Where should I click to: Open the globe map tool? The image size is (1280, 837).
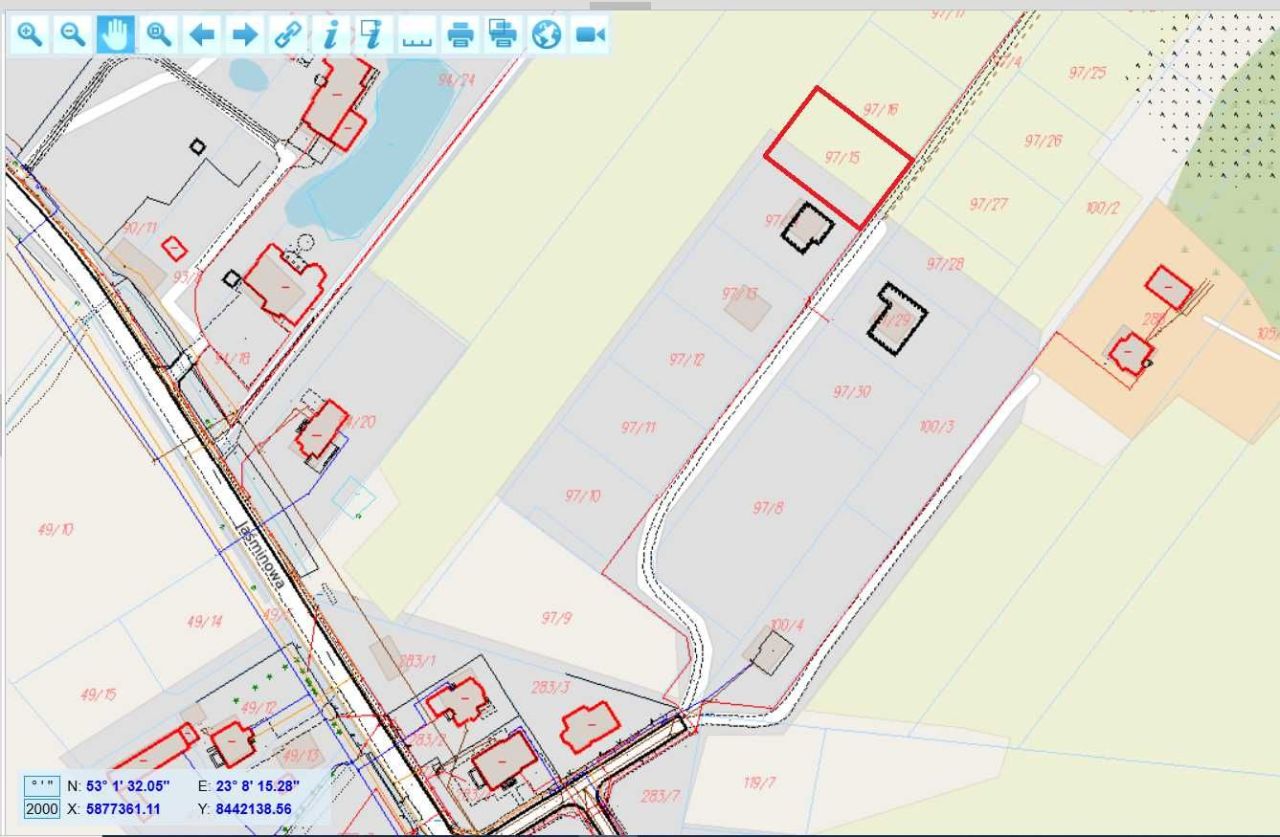point(546,35)
